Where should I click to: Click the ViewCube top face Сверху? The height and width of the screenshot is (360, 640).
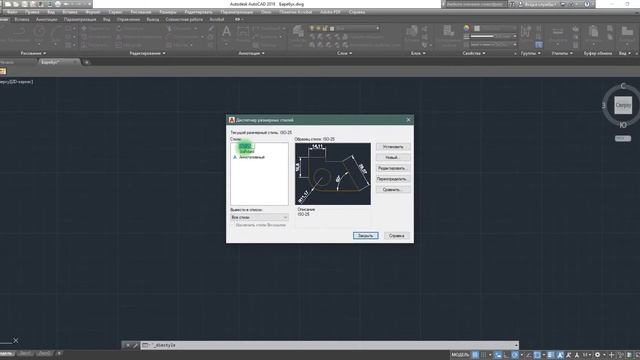pyautogui.click(x=623, y=105)
